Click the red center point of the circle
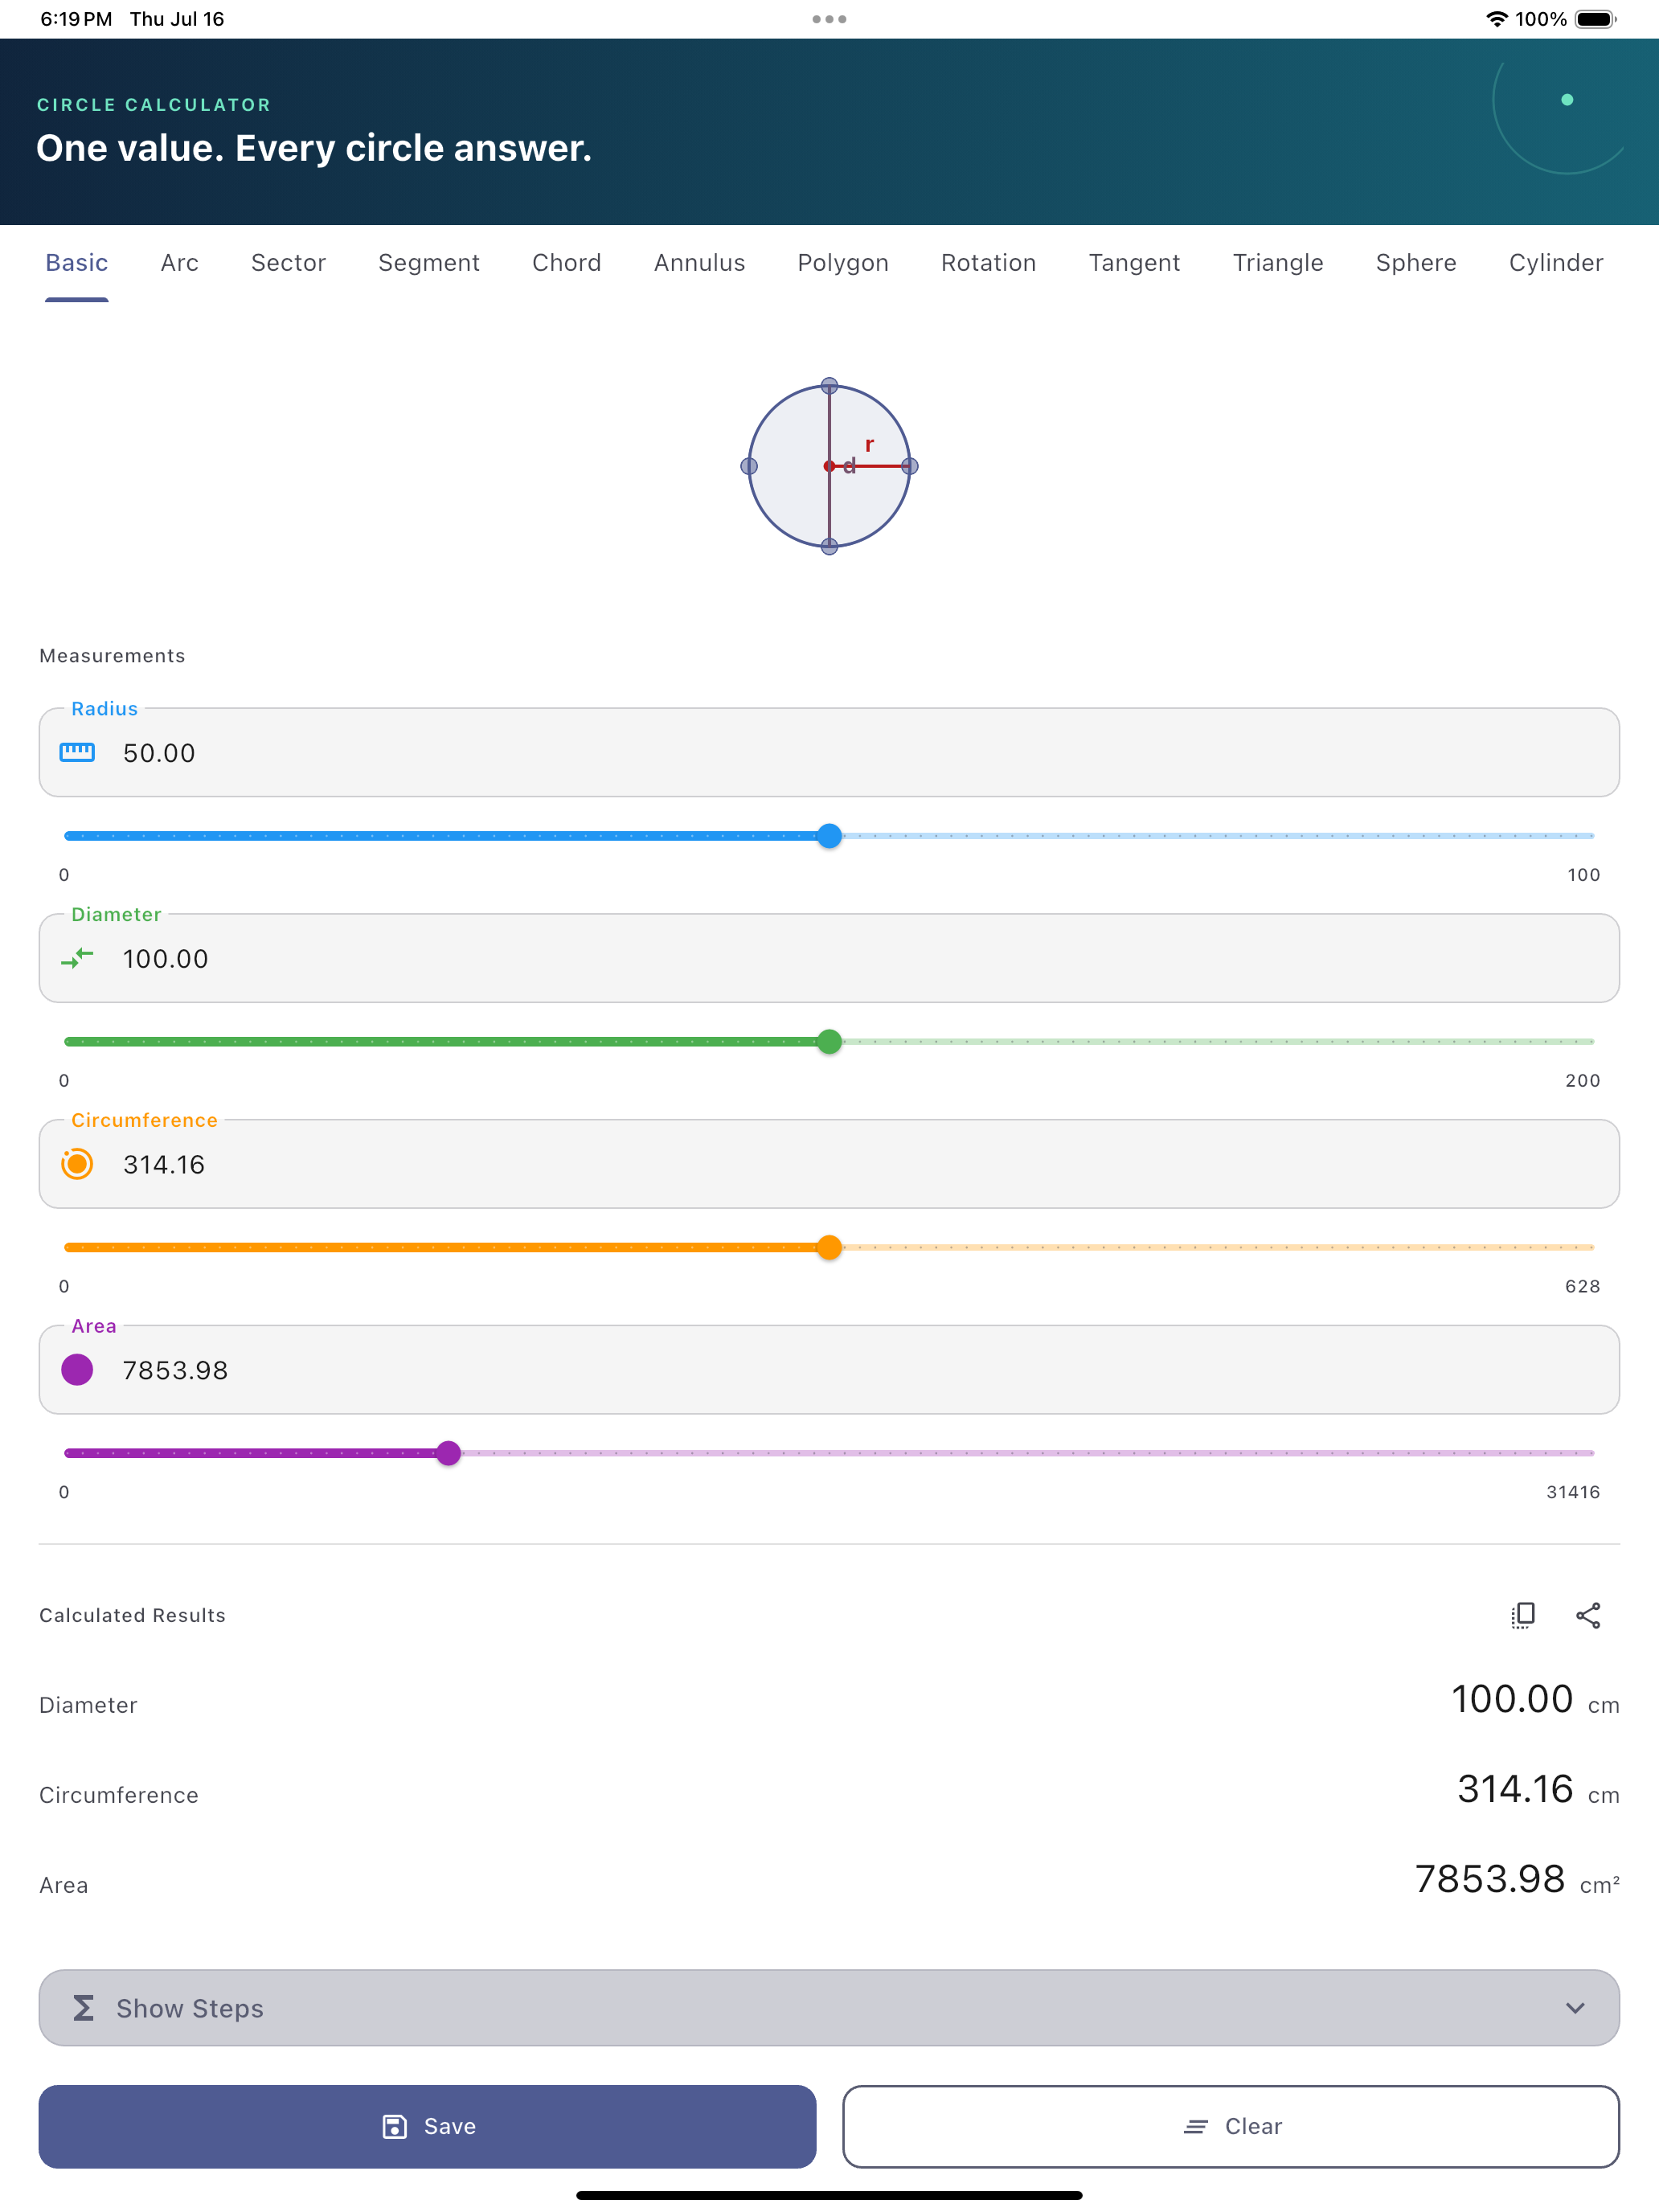 [829, 466]
